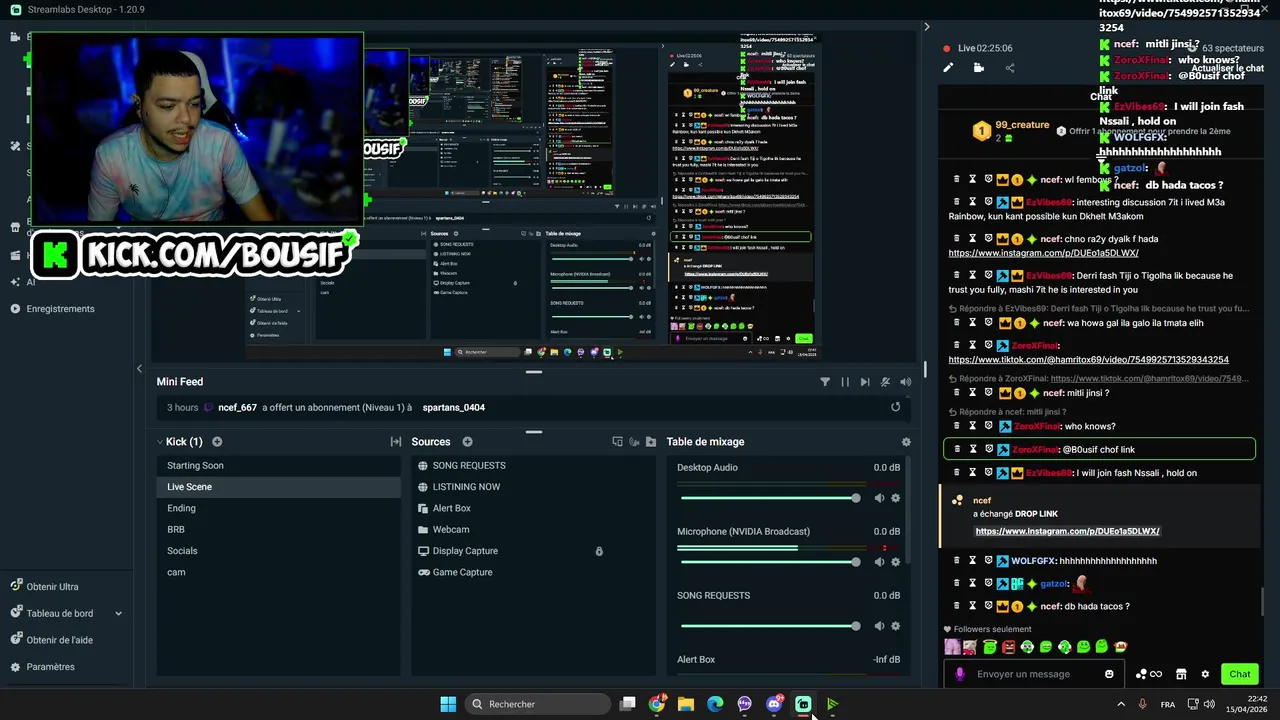Image resolution: width=1280 pixels, height=720 pixels.
Task: Click the pencil edit stream info icon
Action: click(948, 68)
